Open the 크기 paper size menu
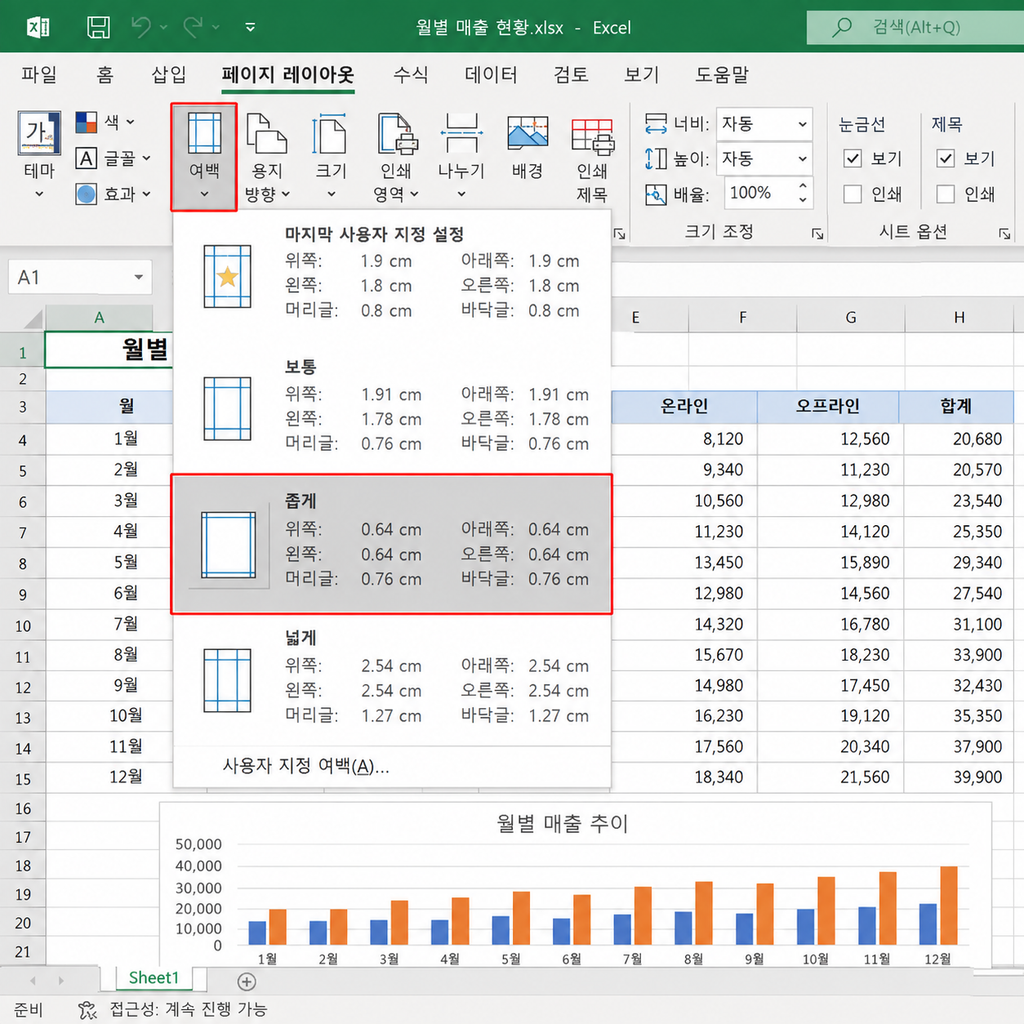This screenshot has width=1024, height=1024. coord(331,157)
